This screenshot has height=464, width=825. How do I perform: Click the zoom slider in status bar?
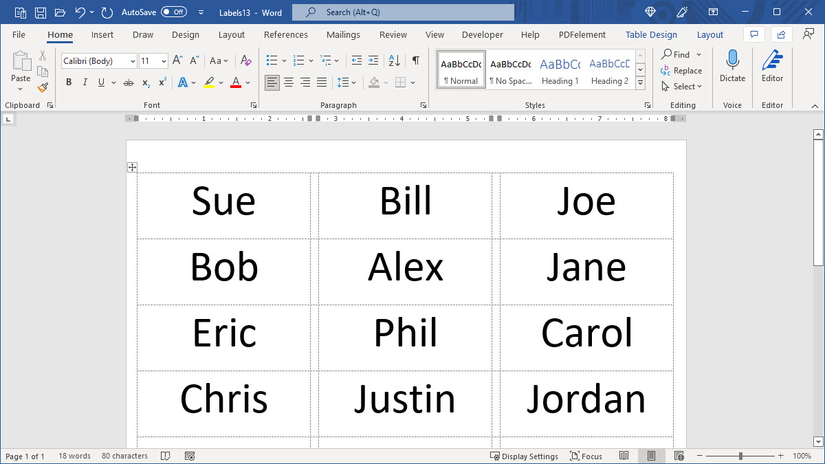point(733,456)
